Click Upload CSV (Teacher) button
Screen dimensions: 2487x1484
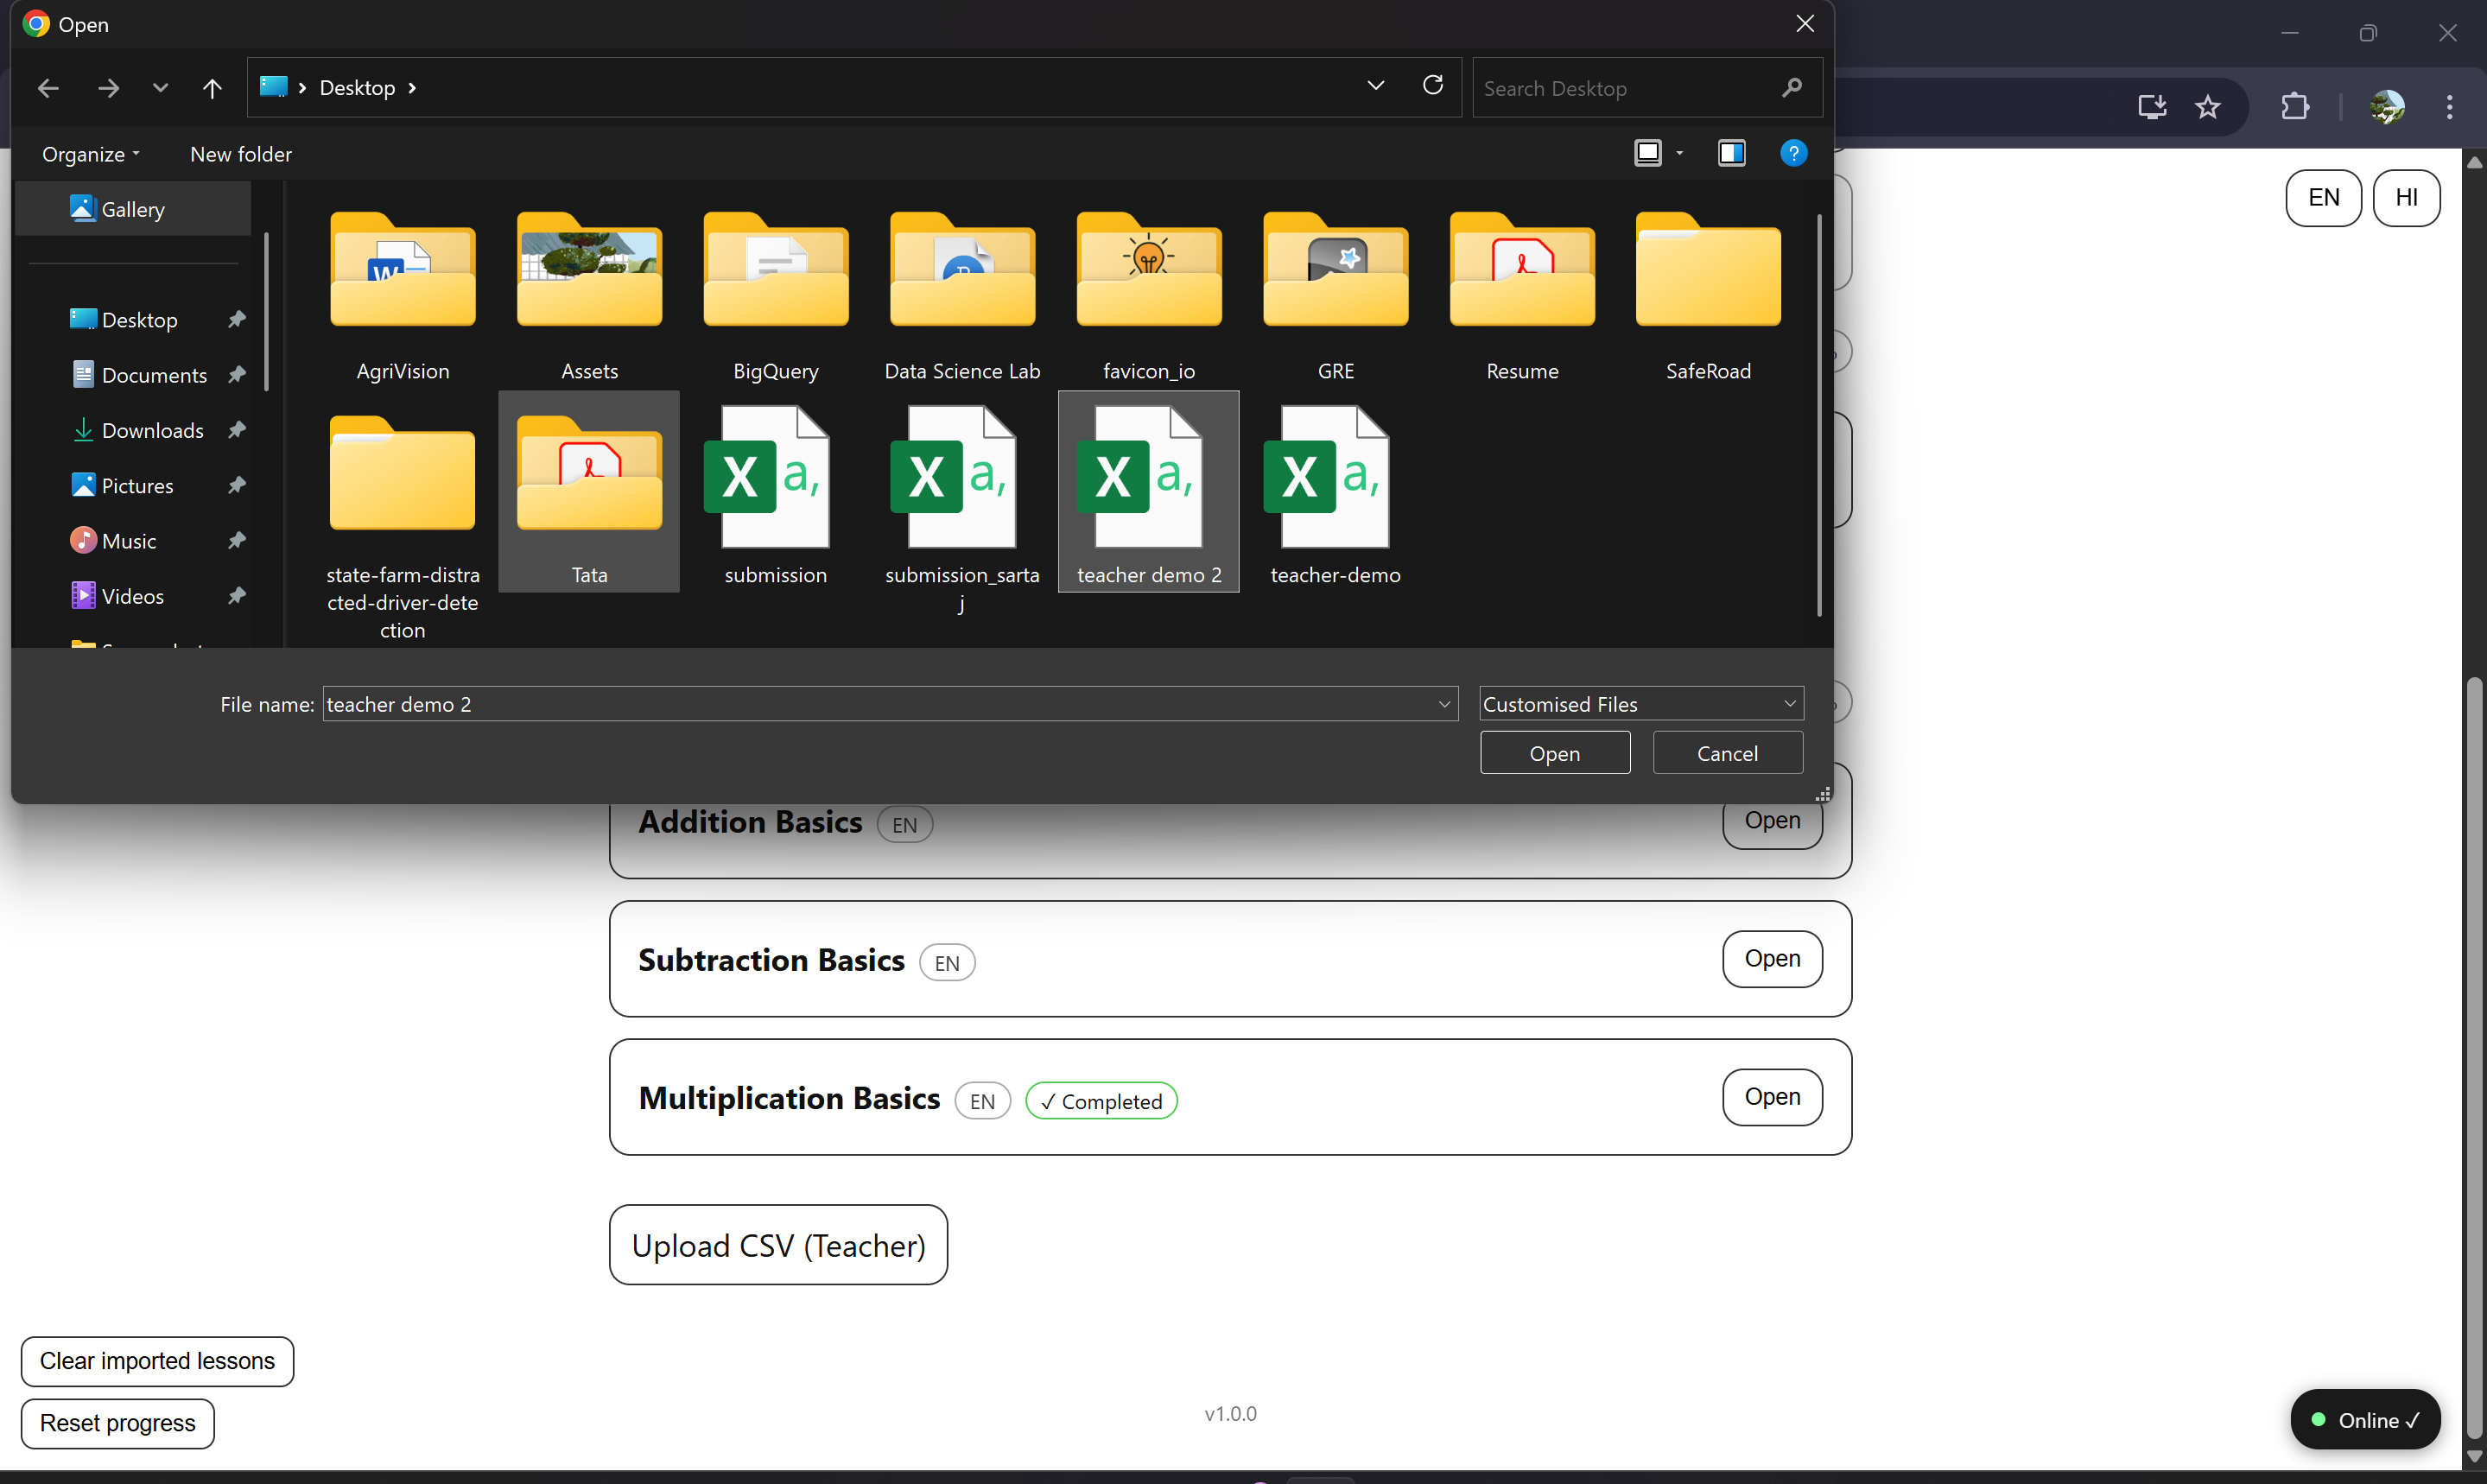[x=778, y=1245]
